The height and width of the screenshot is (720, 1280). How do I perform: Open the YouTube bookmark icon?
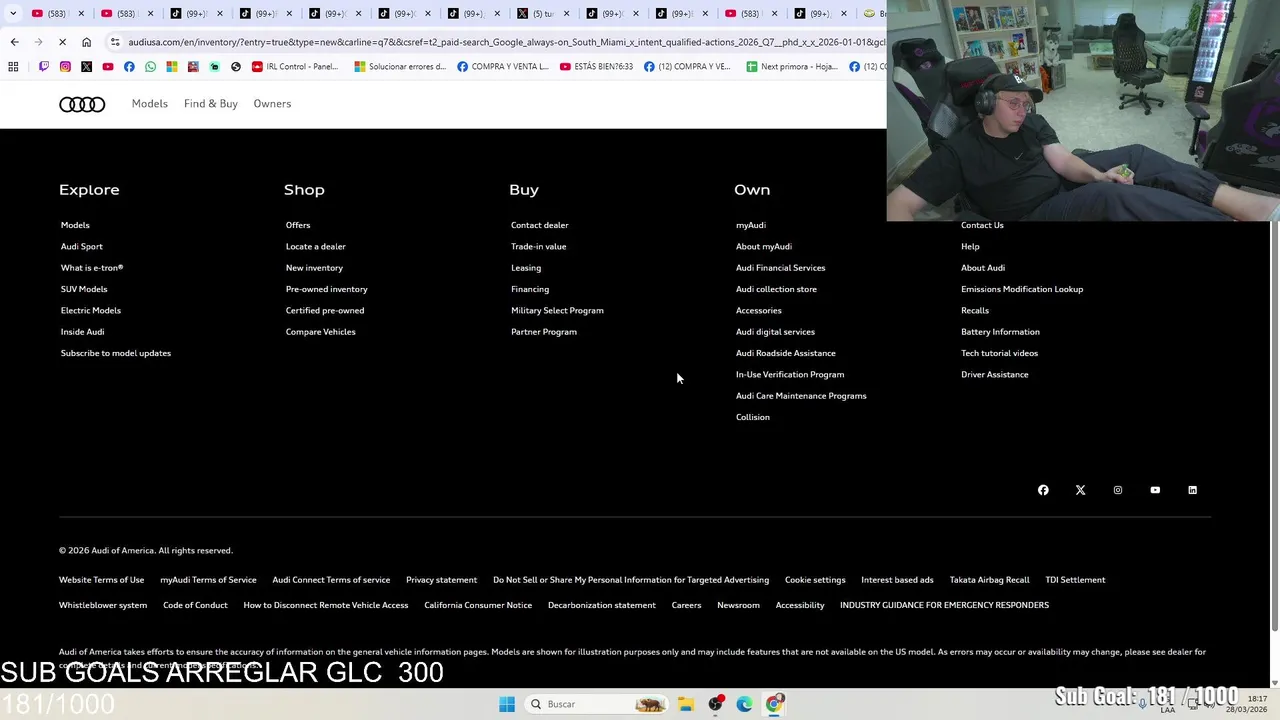tap(108, 67)
